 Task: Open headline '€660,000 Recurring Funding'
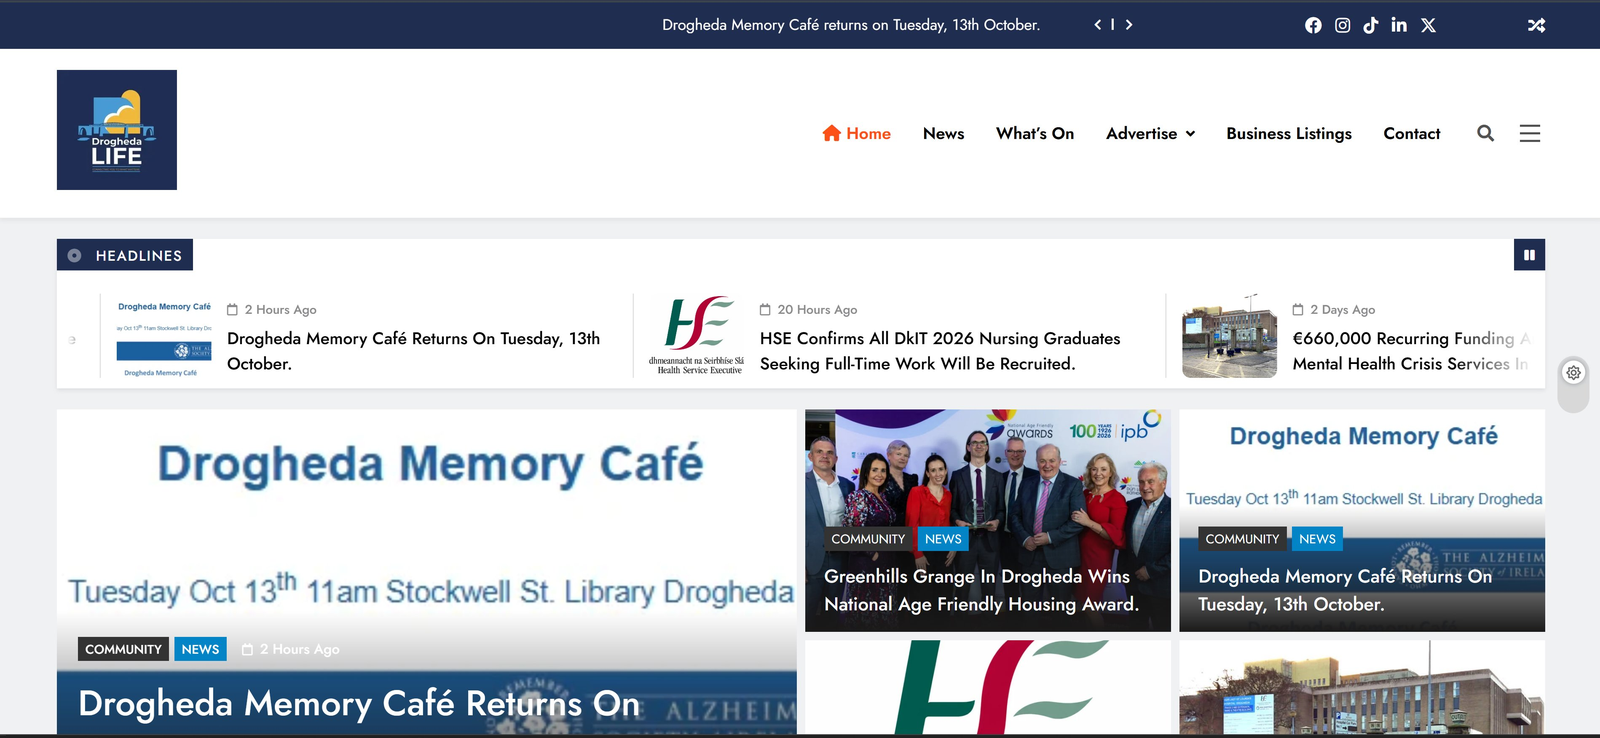pyautogui.click(x=1411, y=351)
